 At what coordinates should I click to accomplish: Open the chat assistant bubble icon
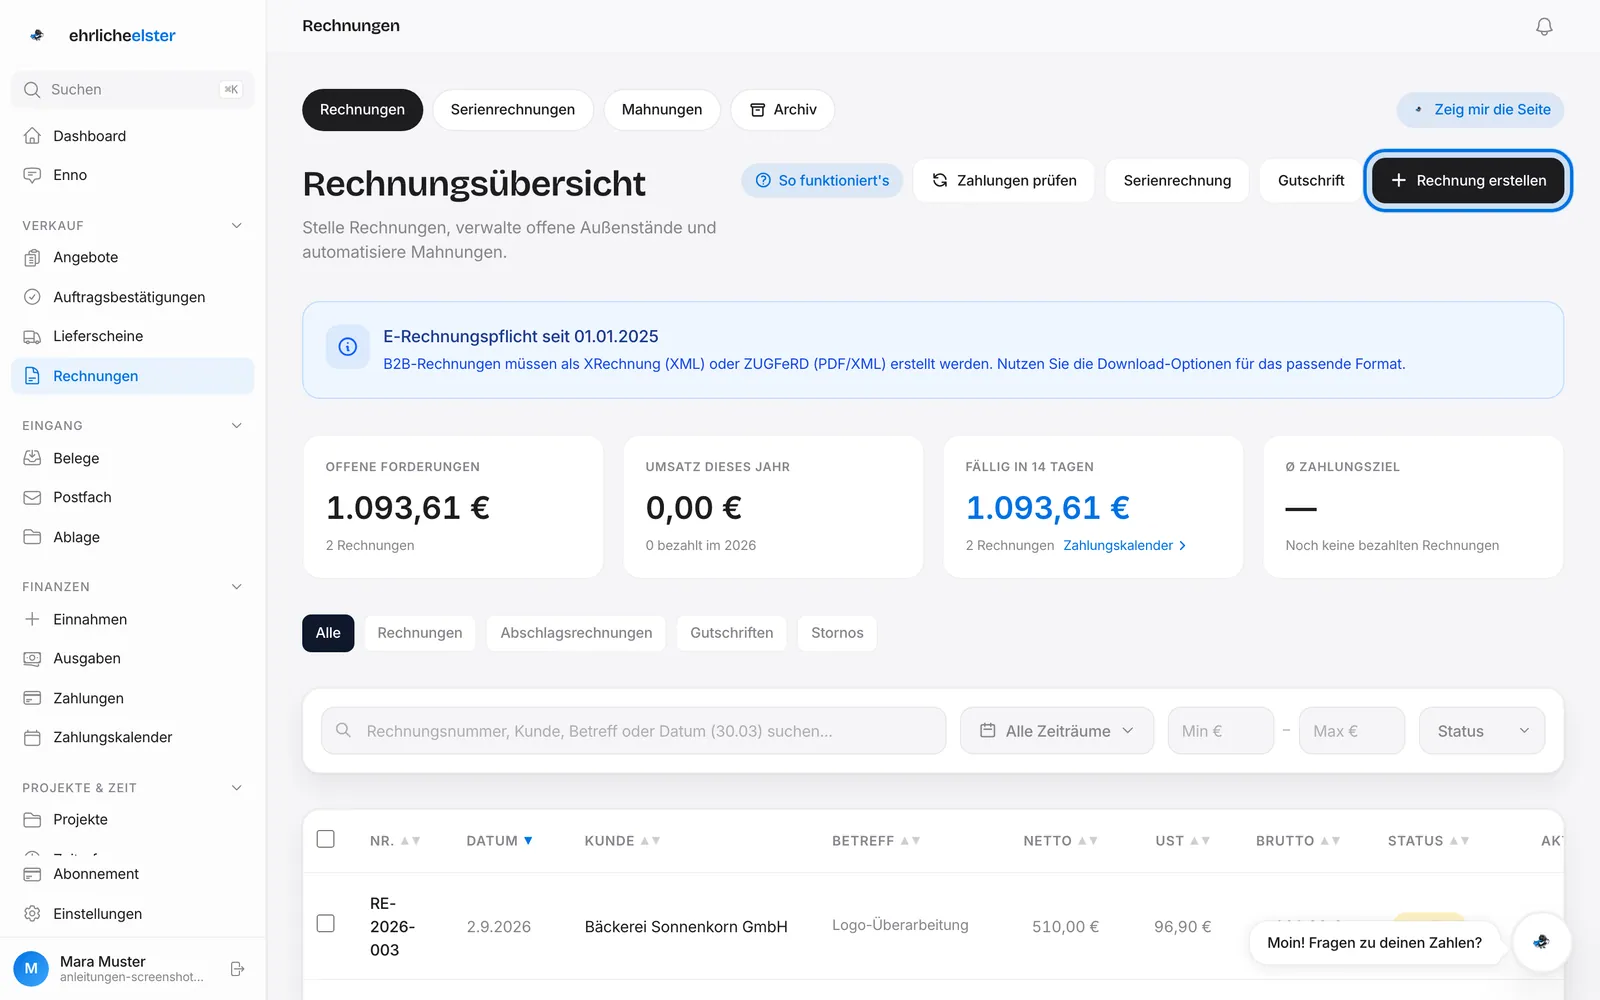[x=1541, y=942]
